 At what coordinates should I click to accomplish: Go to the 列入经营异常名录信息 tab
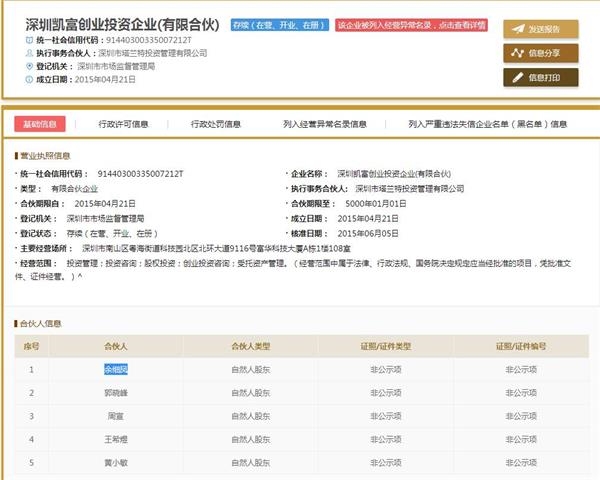tap(325, 124)
